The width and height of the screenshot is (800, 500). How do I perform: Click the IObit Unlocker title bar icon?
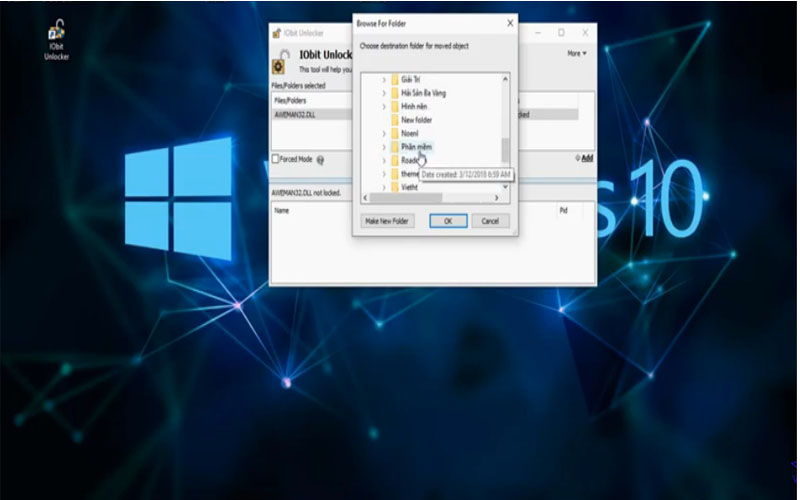[x=276, y=33]
